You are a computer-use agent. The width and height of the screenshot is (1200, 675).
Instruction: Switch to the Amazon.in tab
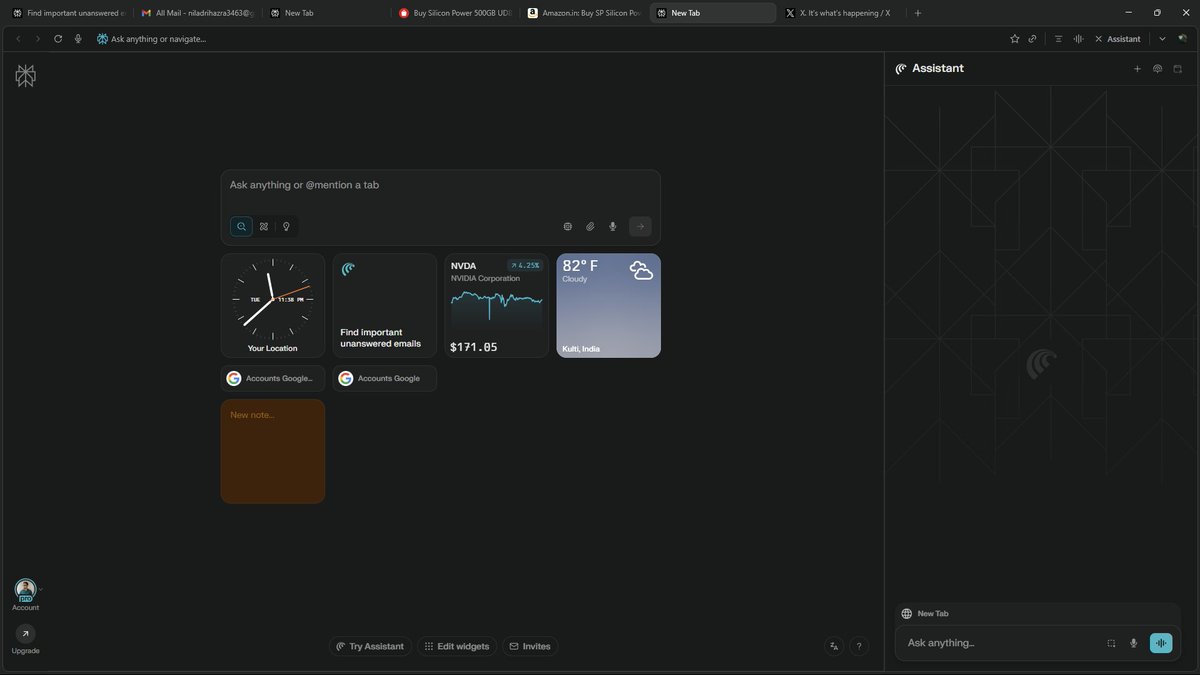coord(584,13)
